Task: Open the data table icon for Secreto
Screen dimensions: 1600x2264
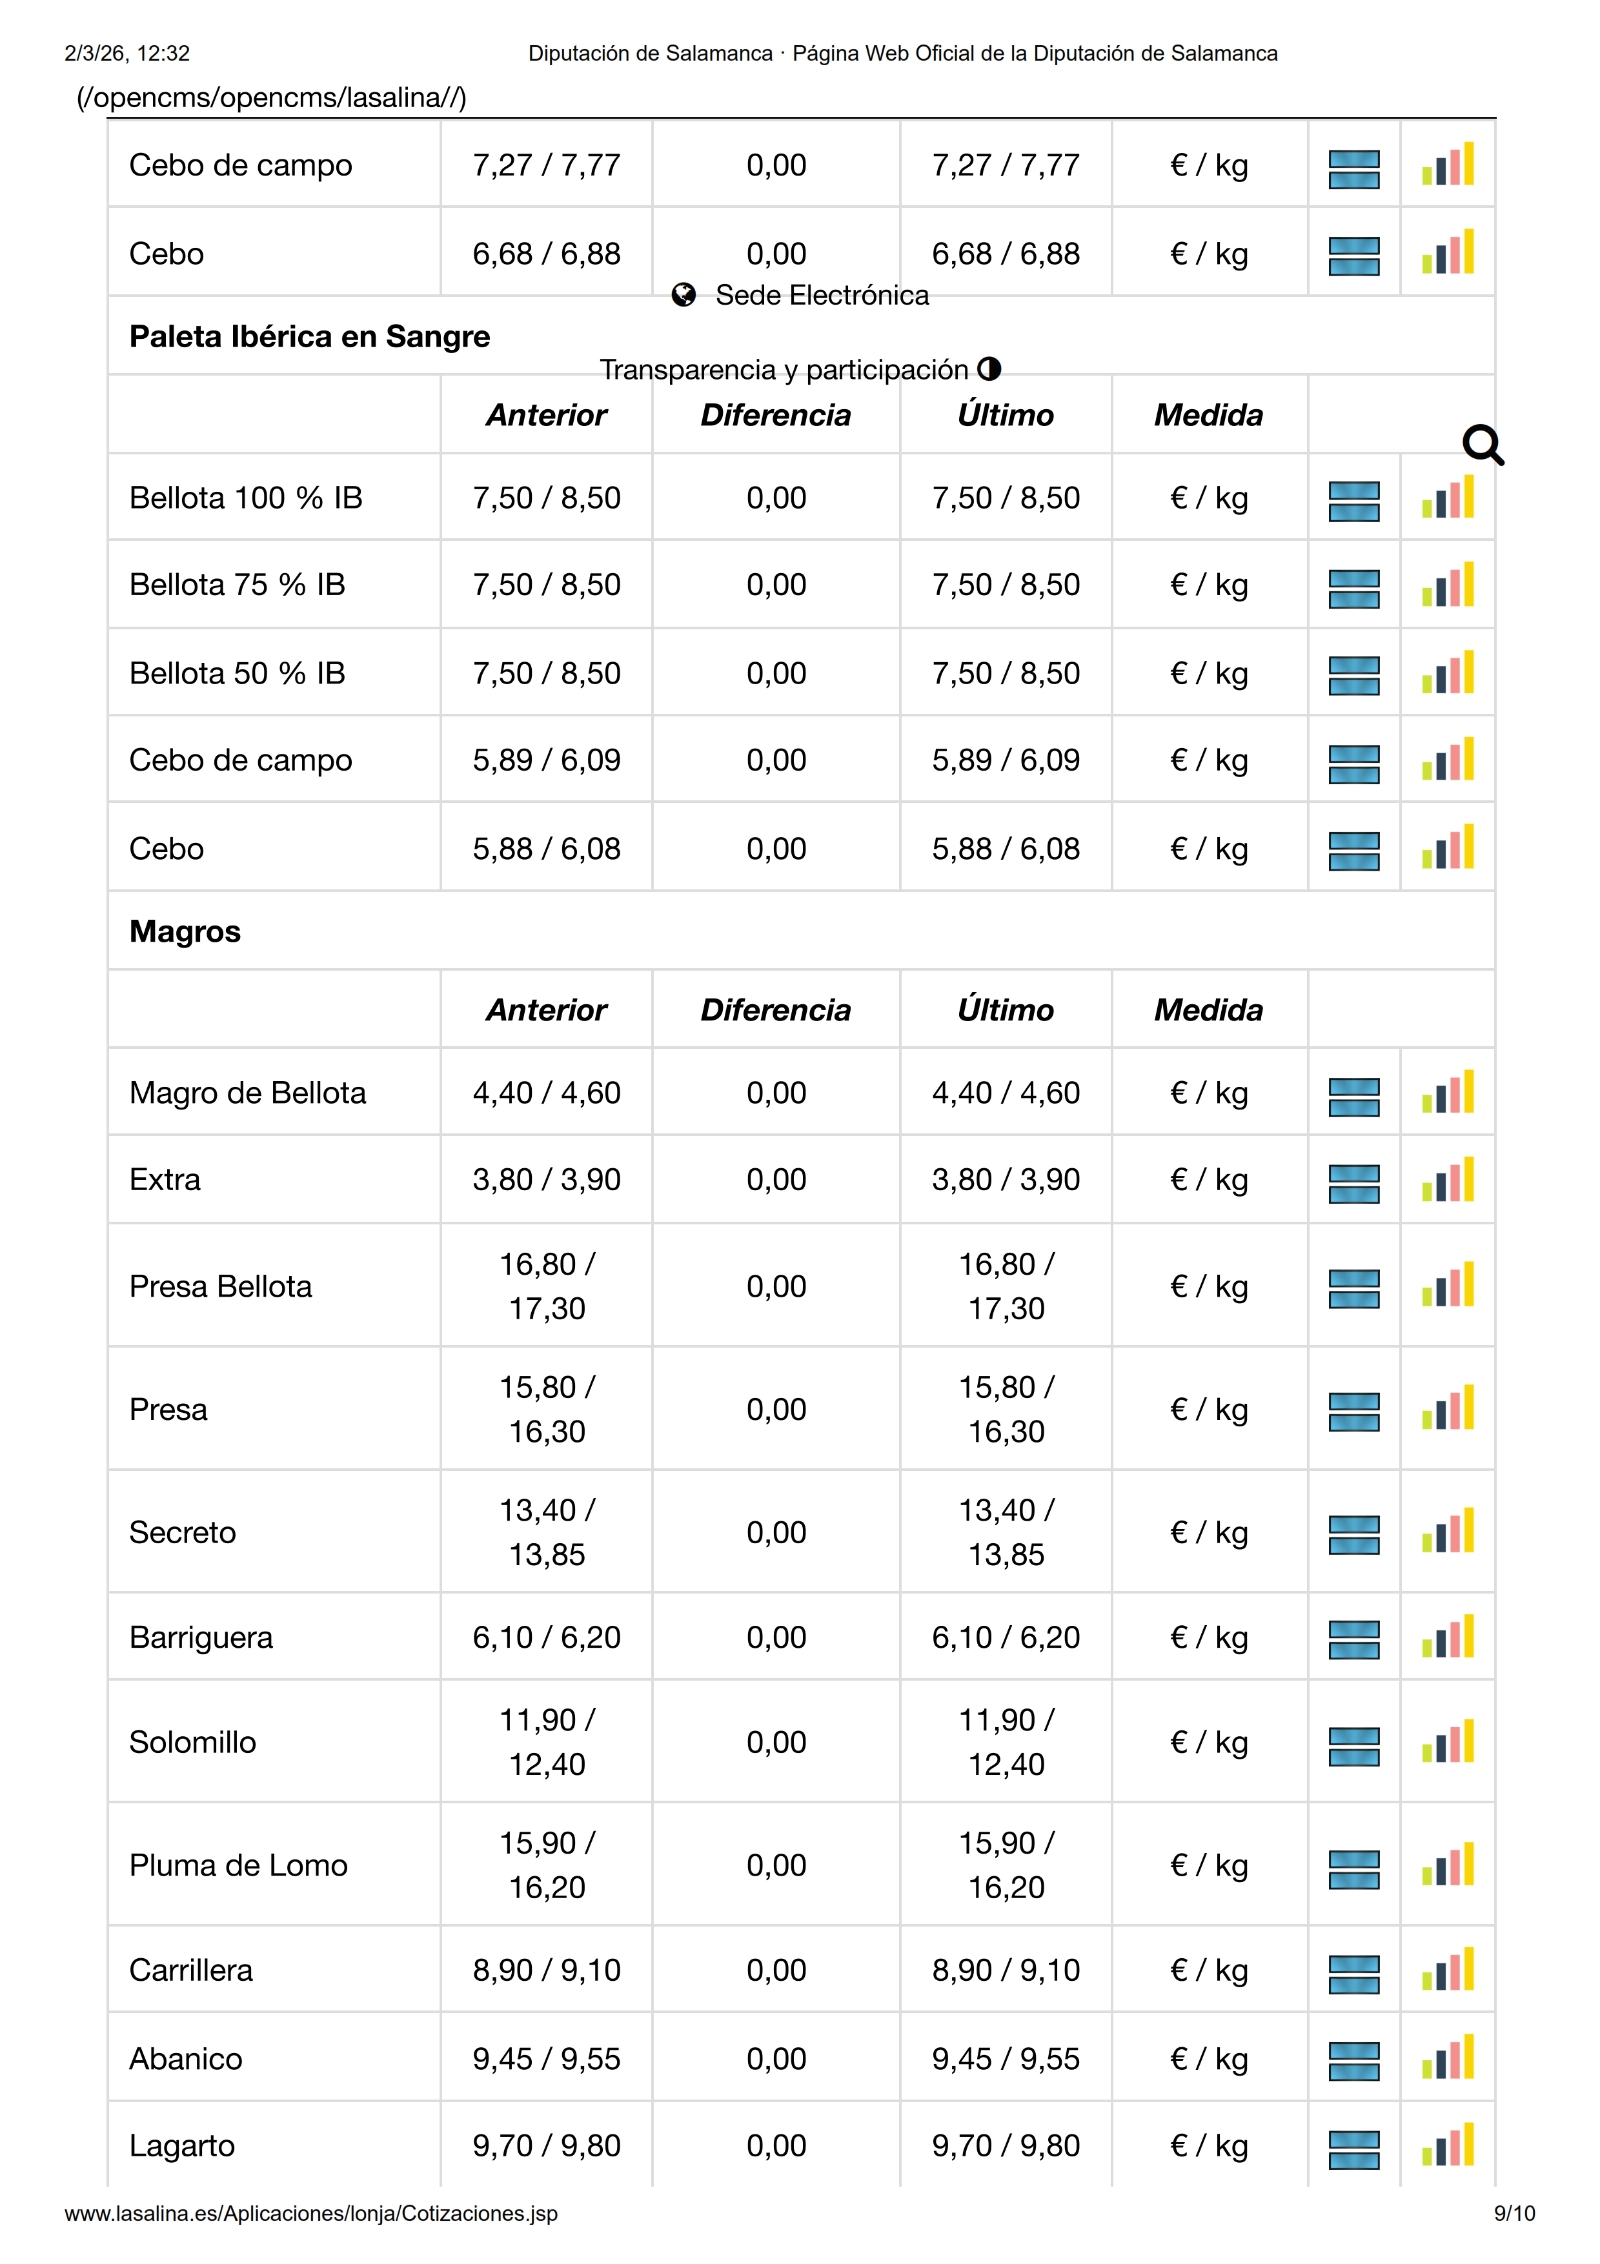Action: [x=1354, y=1533]
